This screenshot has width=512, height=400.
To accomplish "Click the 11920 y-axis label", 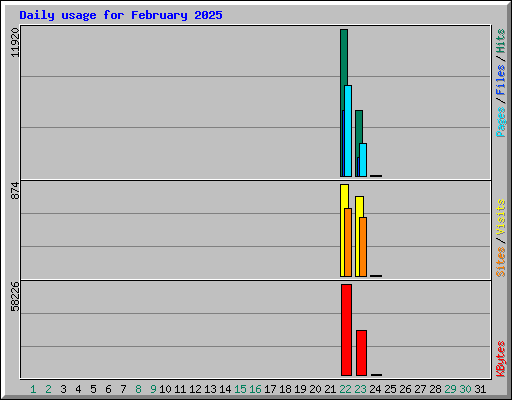I will click(x=15, y=42).
